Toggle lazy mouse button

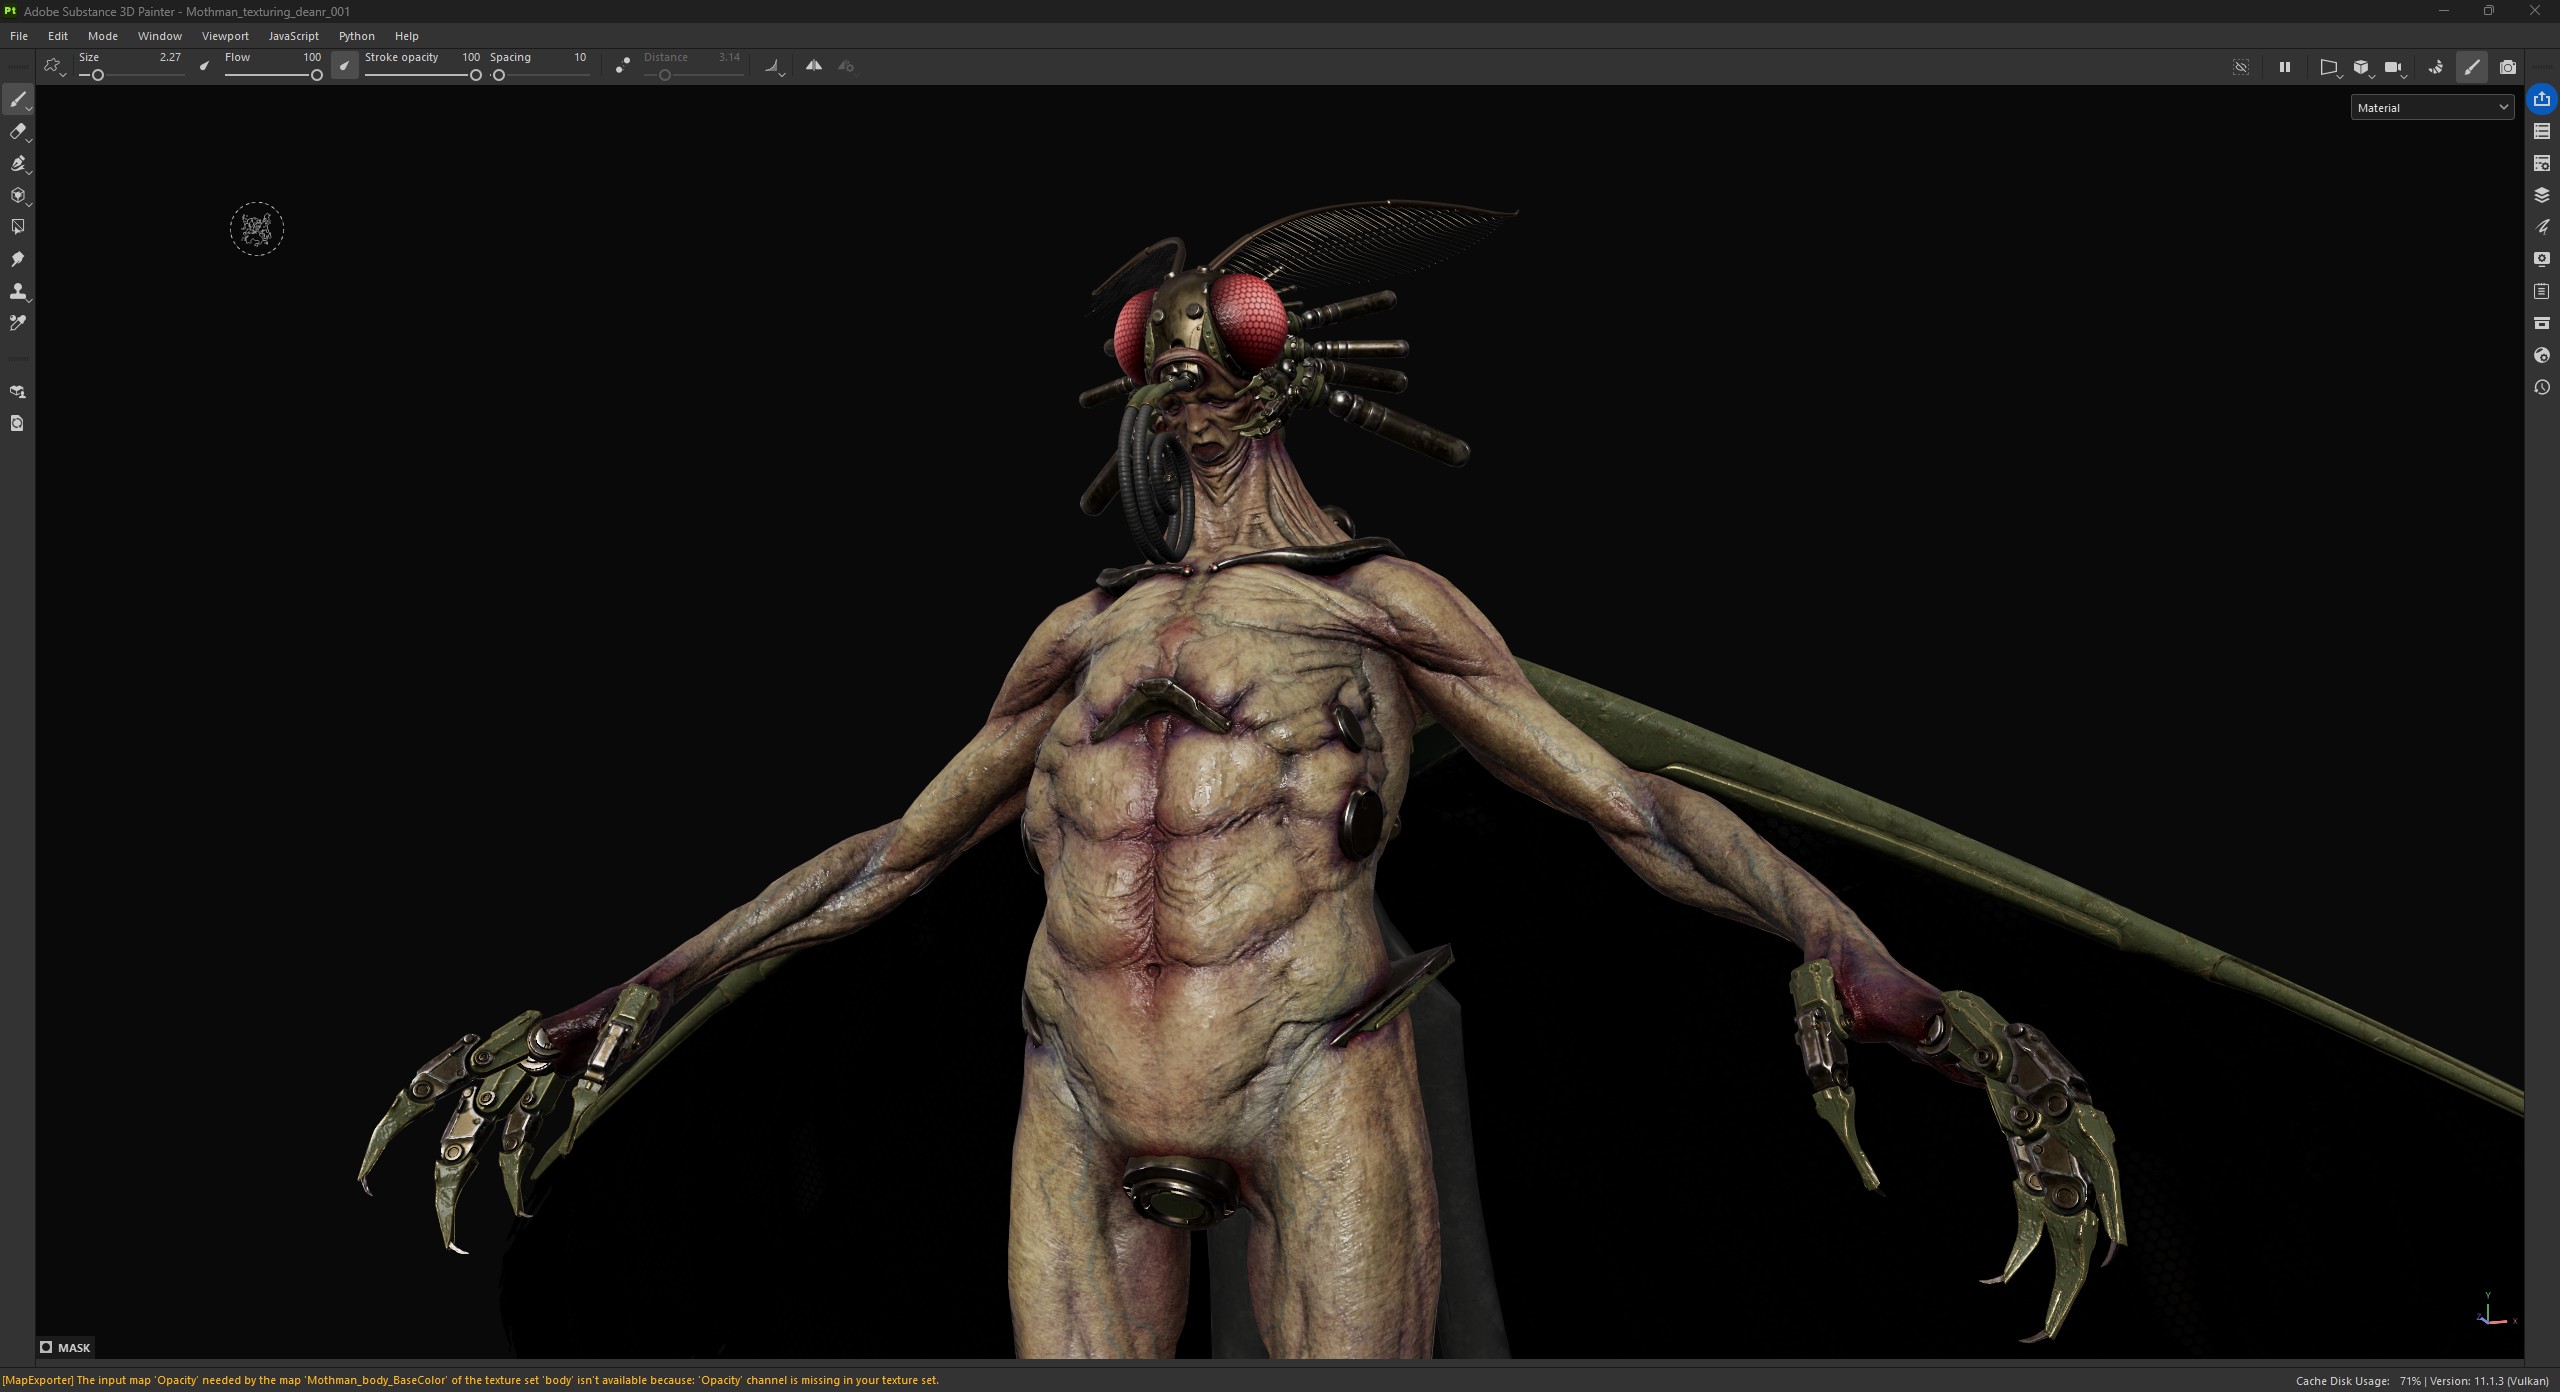point(623,66)
